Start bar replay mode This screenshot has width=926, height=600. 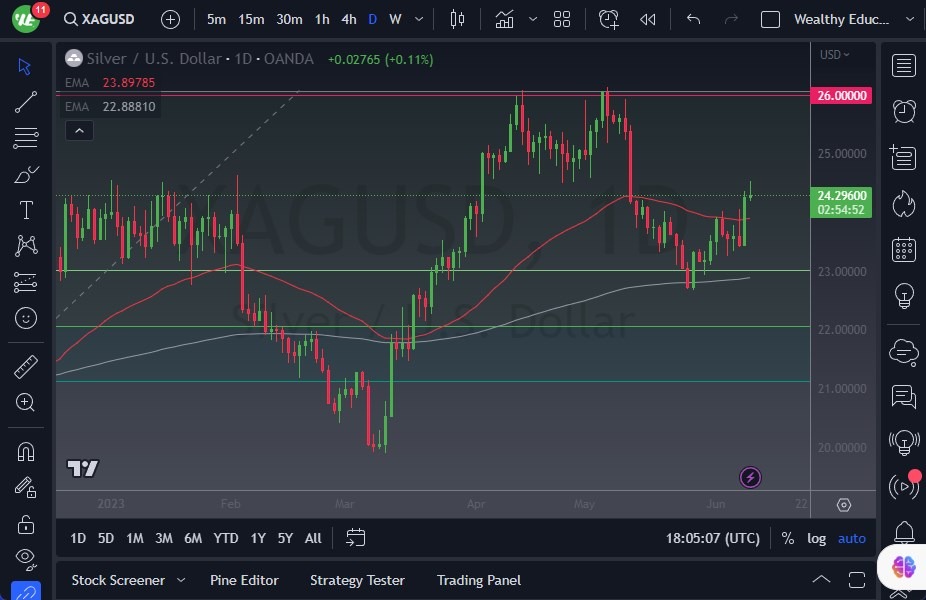(x=648, y=19)
